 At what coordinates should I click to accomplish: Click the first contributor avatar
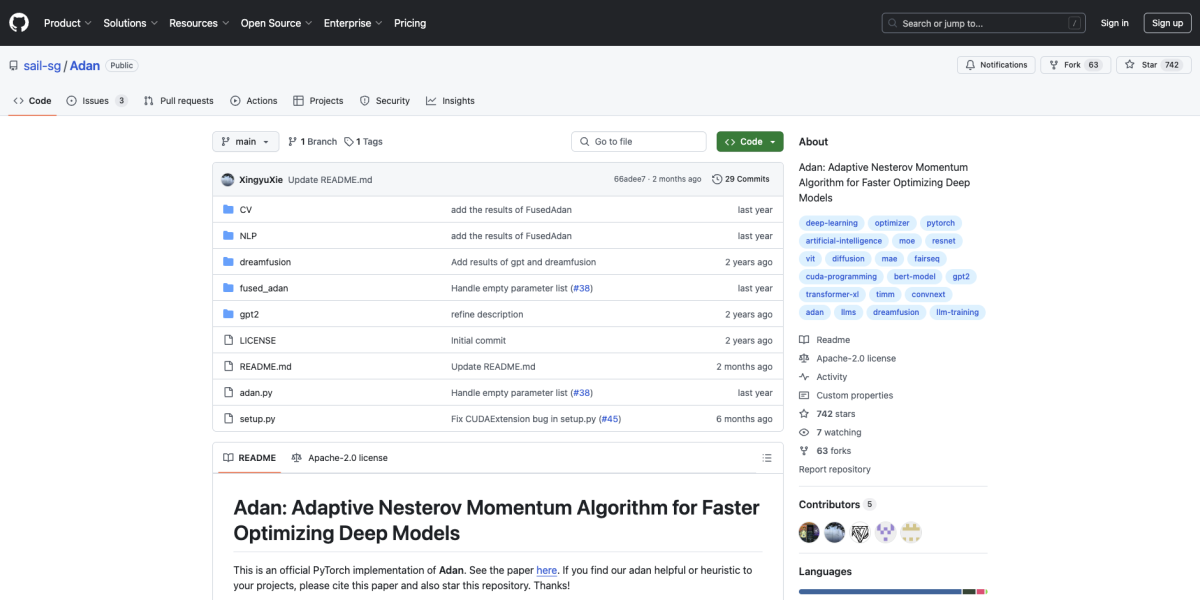point(809,532)
